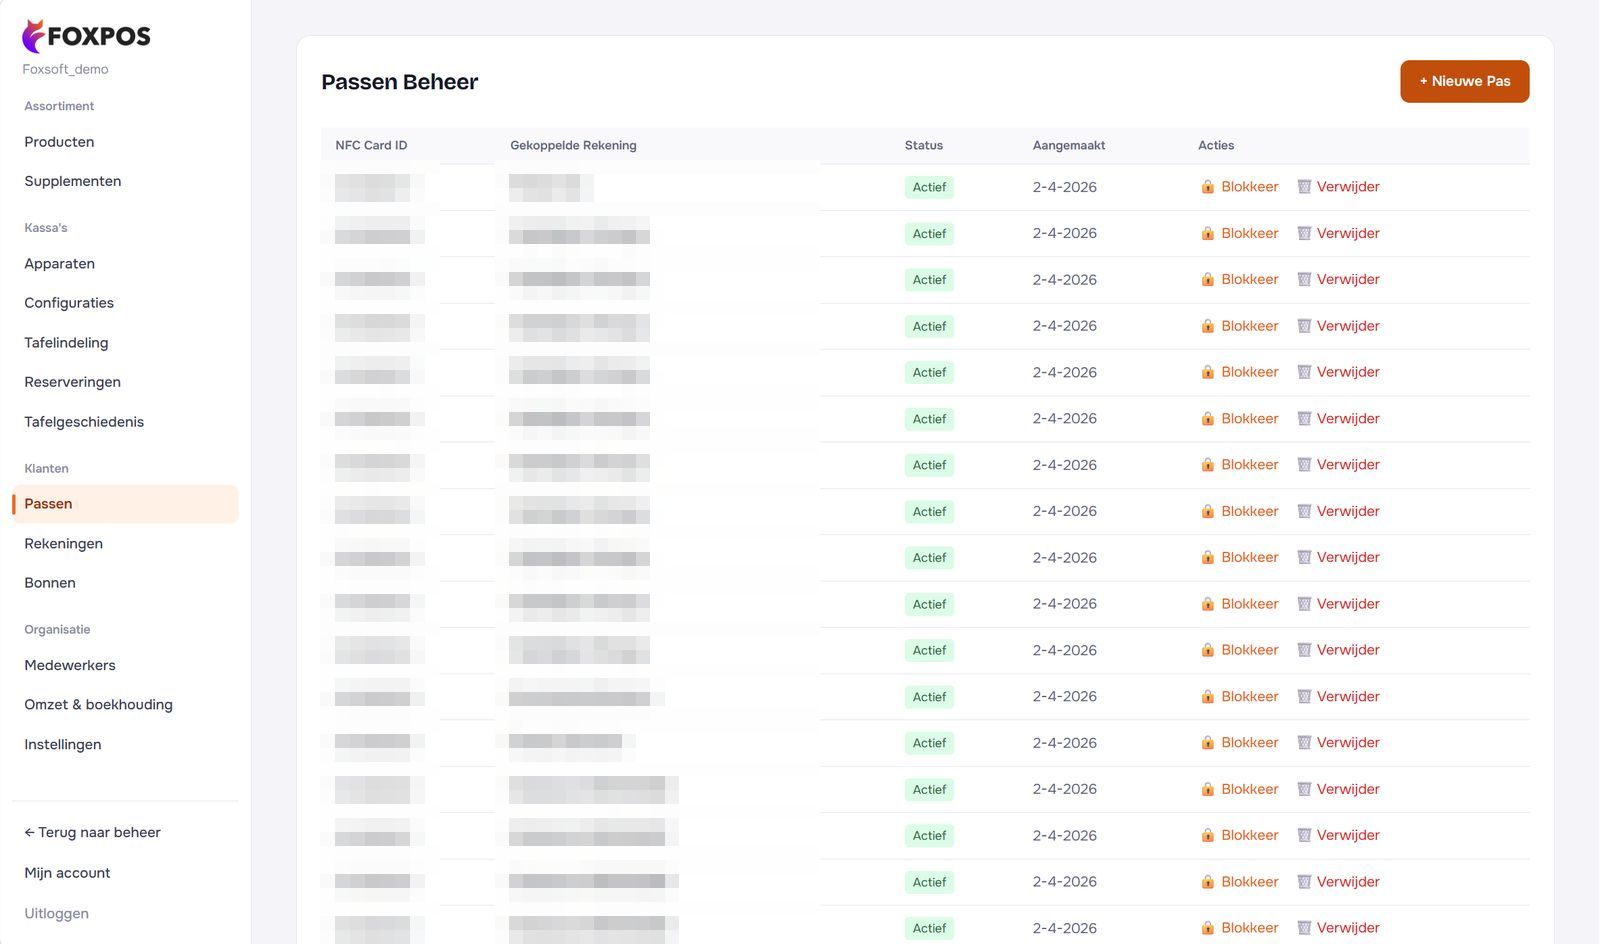
Task: Click the Status column header
Action: click(x=924, y=145)
